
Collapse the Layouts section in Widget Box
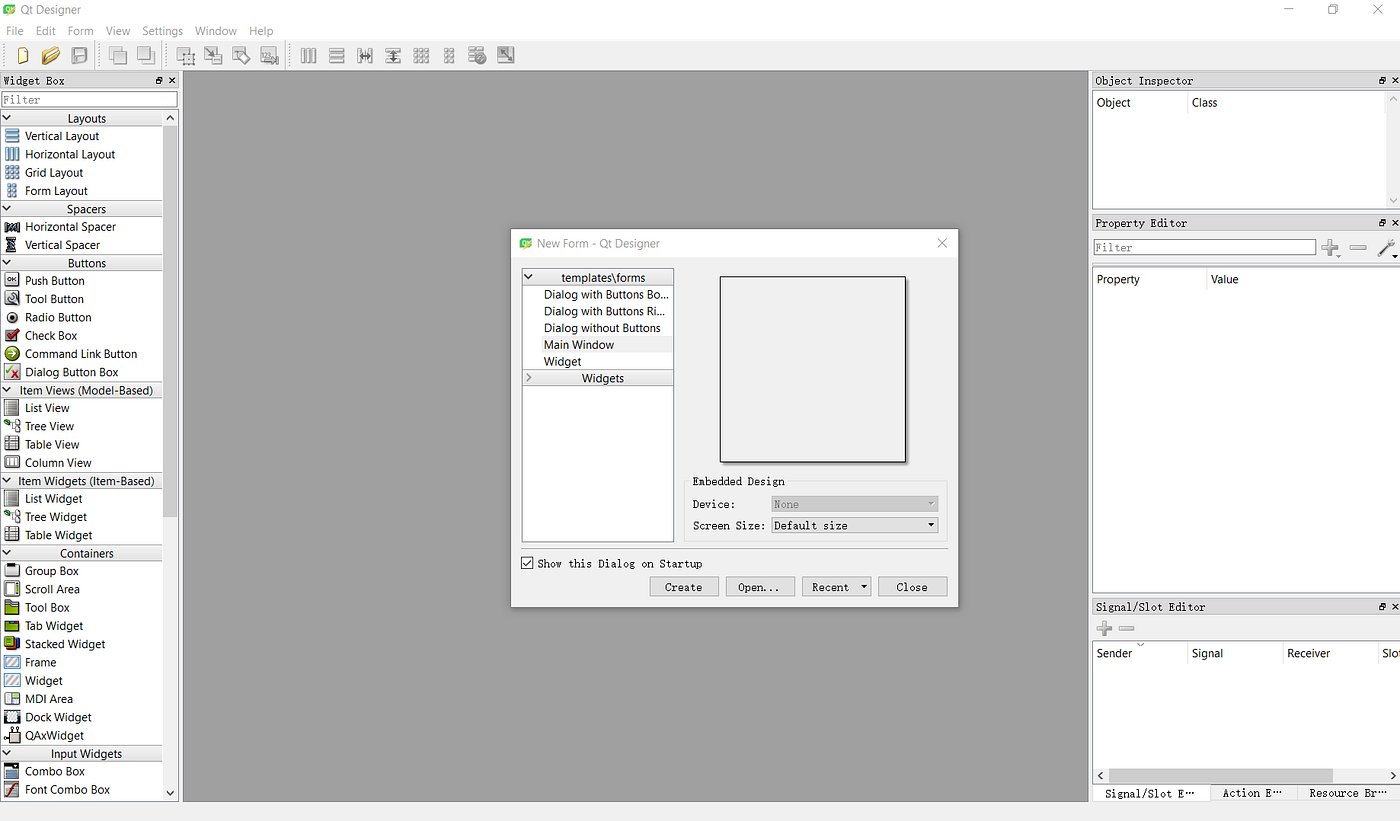(x=8, y=118)
